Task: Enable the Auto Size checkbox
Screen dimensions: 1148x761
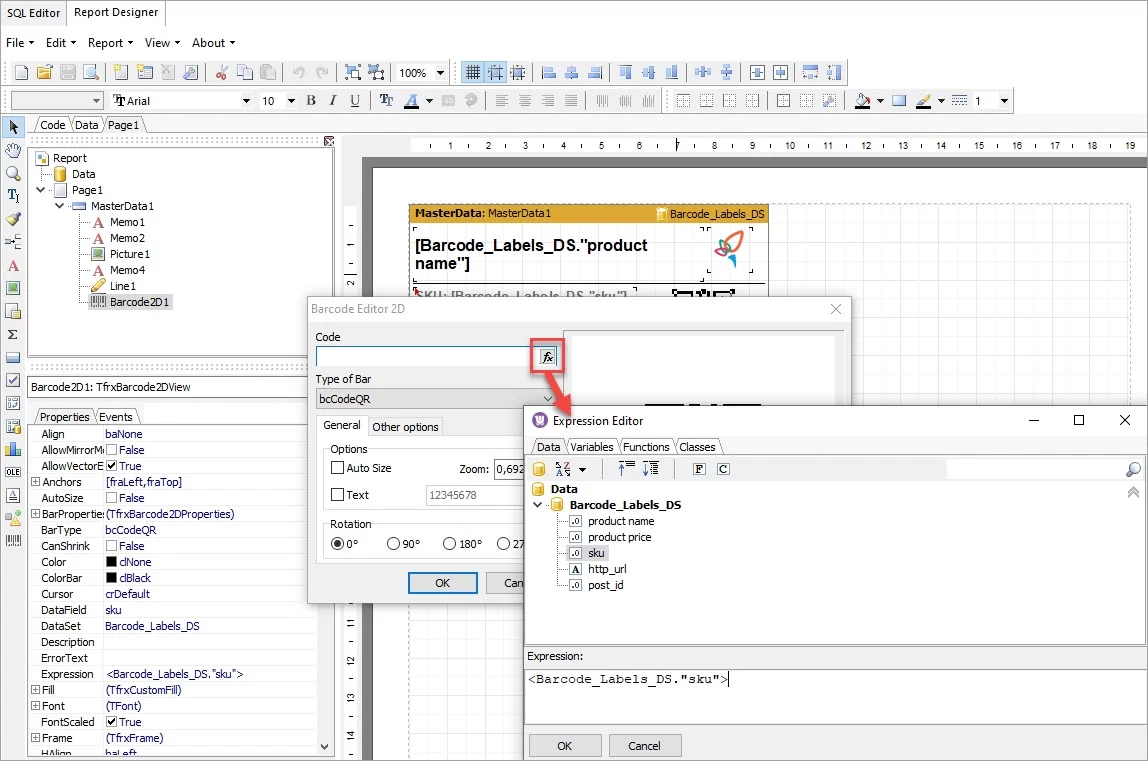Action: coord(338,468)
